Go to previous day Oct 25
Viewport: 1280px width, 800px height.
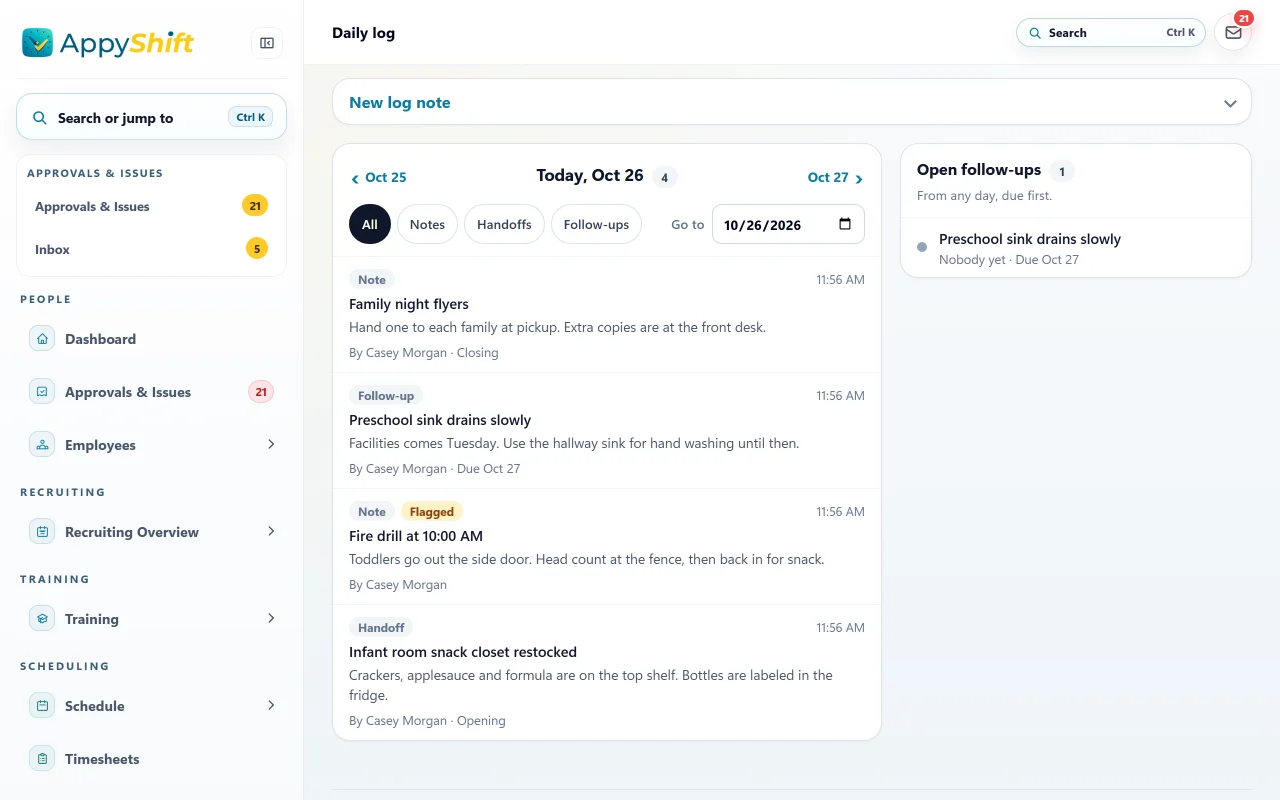(378, 177)
